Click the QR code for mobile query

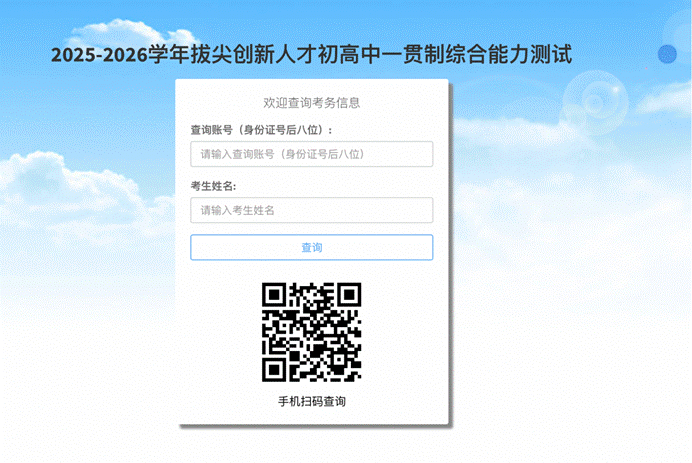tap(312, 332)
